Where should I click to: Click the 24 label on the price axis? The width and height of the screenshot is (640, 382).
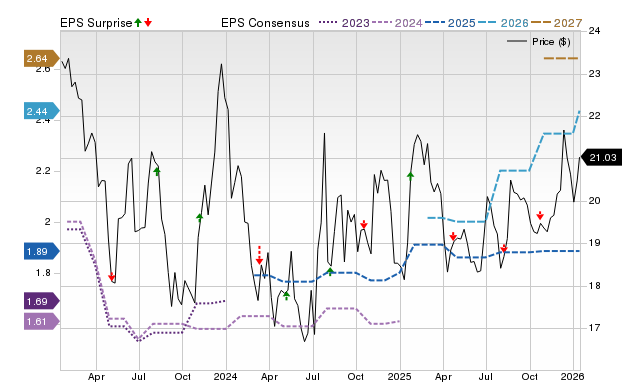pos(595,31)
